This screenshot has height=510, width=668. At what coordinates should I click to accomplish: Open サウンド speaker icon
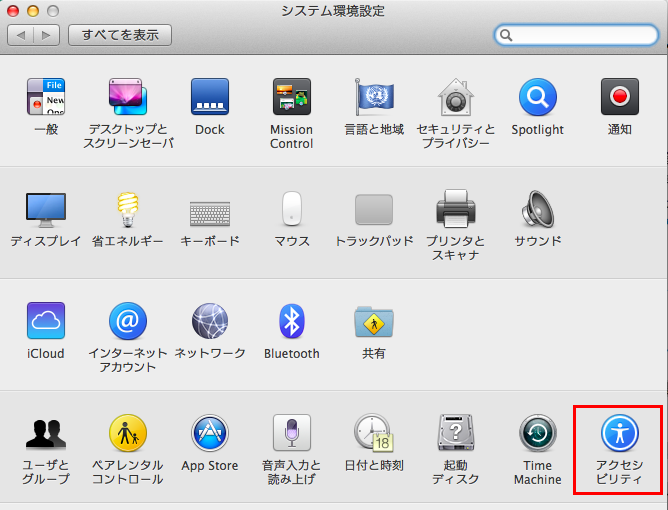click(538, 209)
